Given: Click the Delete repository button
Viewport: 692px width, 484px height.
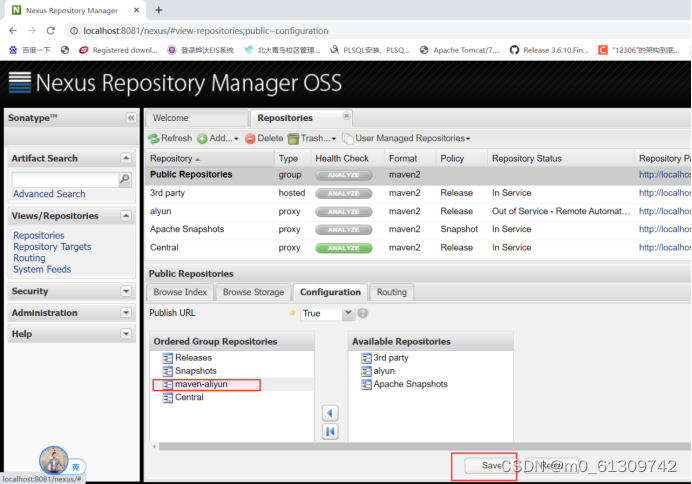Looking at the screenshot, I should (264, 139).
